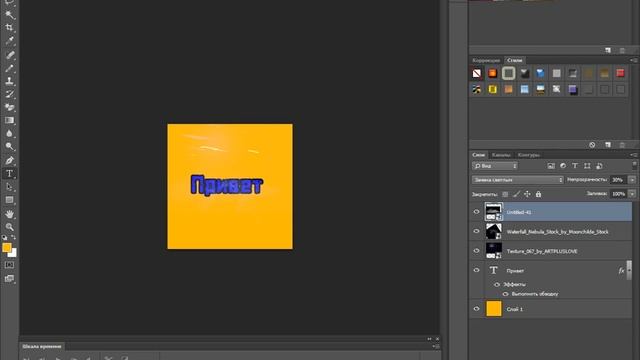
Task: Toggle lock all for the layer
Action: 538,194
